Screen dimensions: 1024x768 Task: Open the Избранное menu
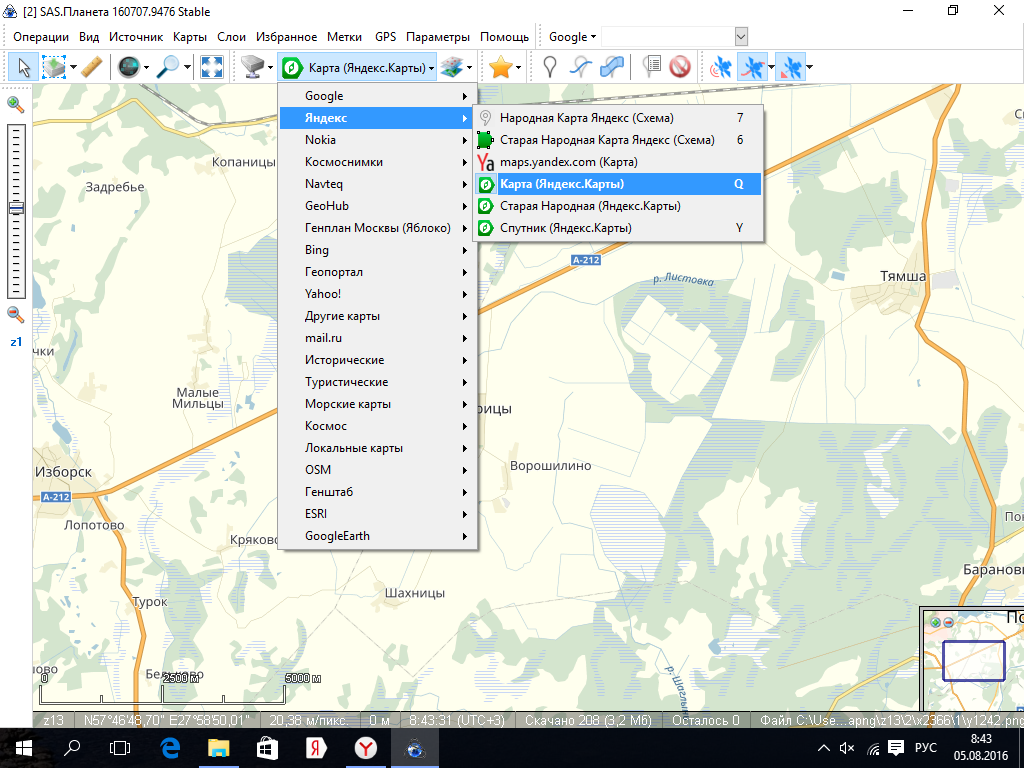point(286,37)
